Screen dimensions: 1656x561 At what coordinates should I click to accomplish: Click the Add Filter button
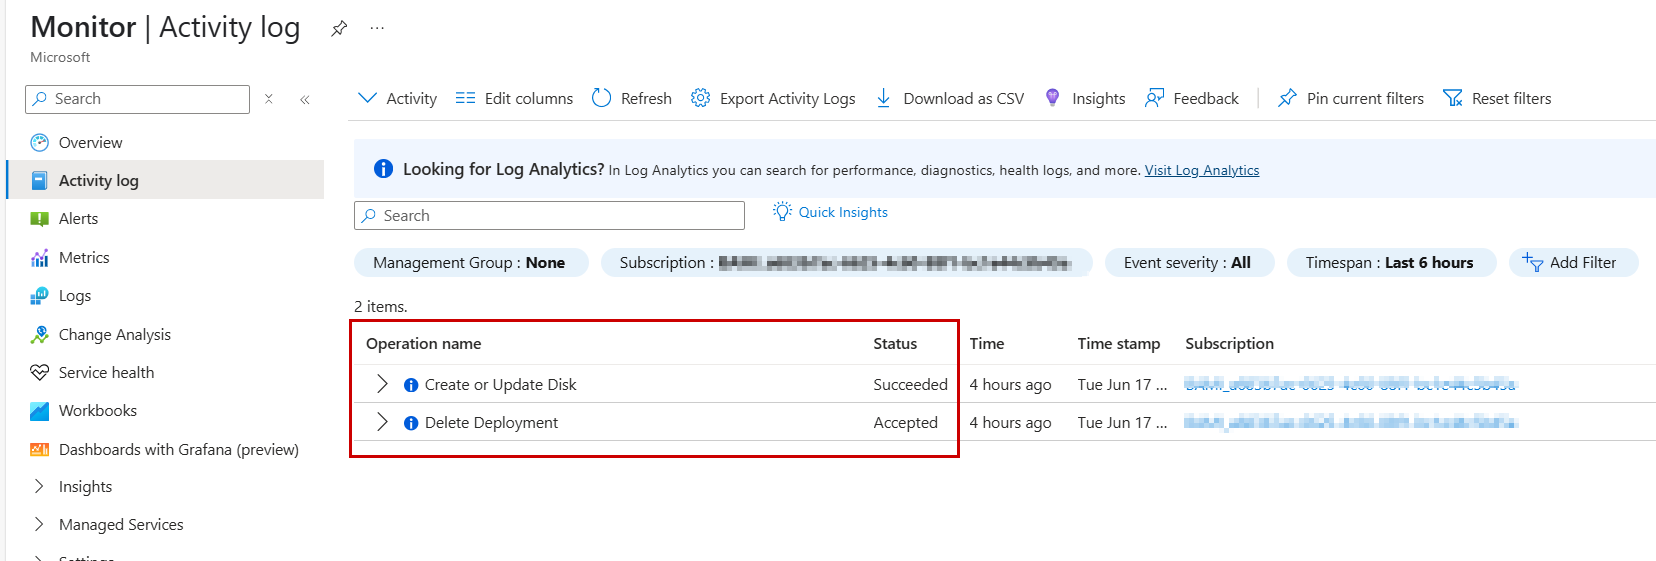click(1573, 262)
